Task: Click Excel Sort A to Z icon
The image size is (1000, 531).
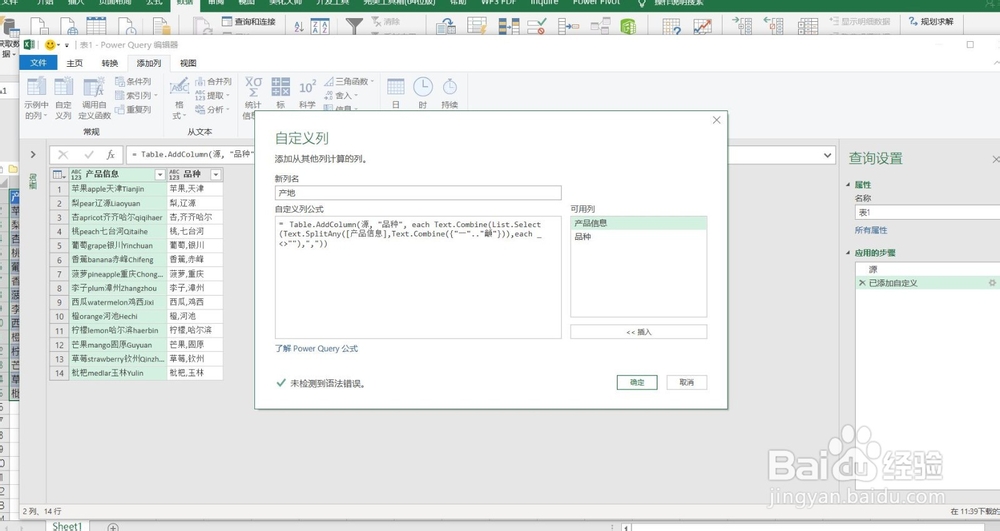Action: (x=299, y=26)
